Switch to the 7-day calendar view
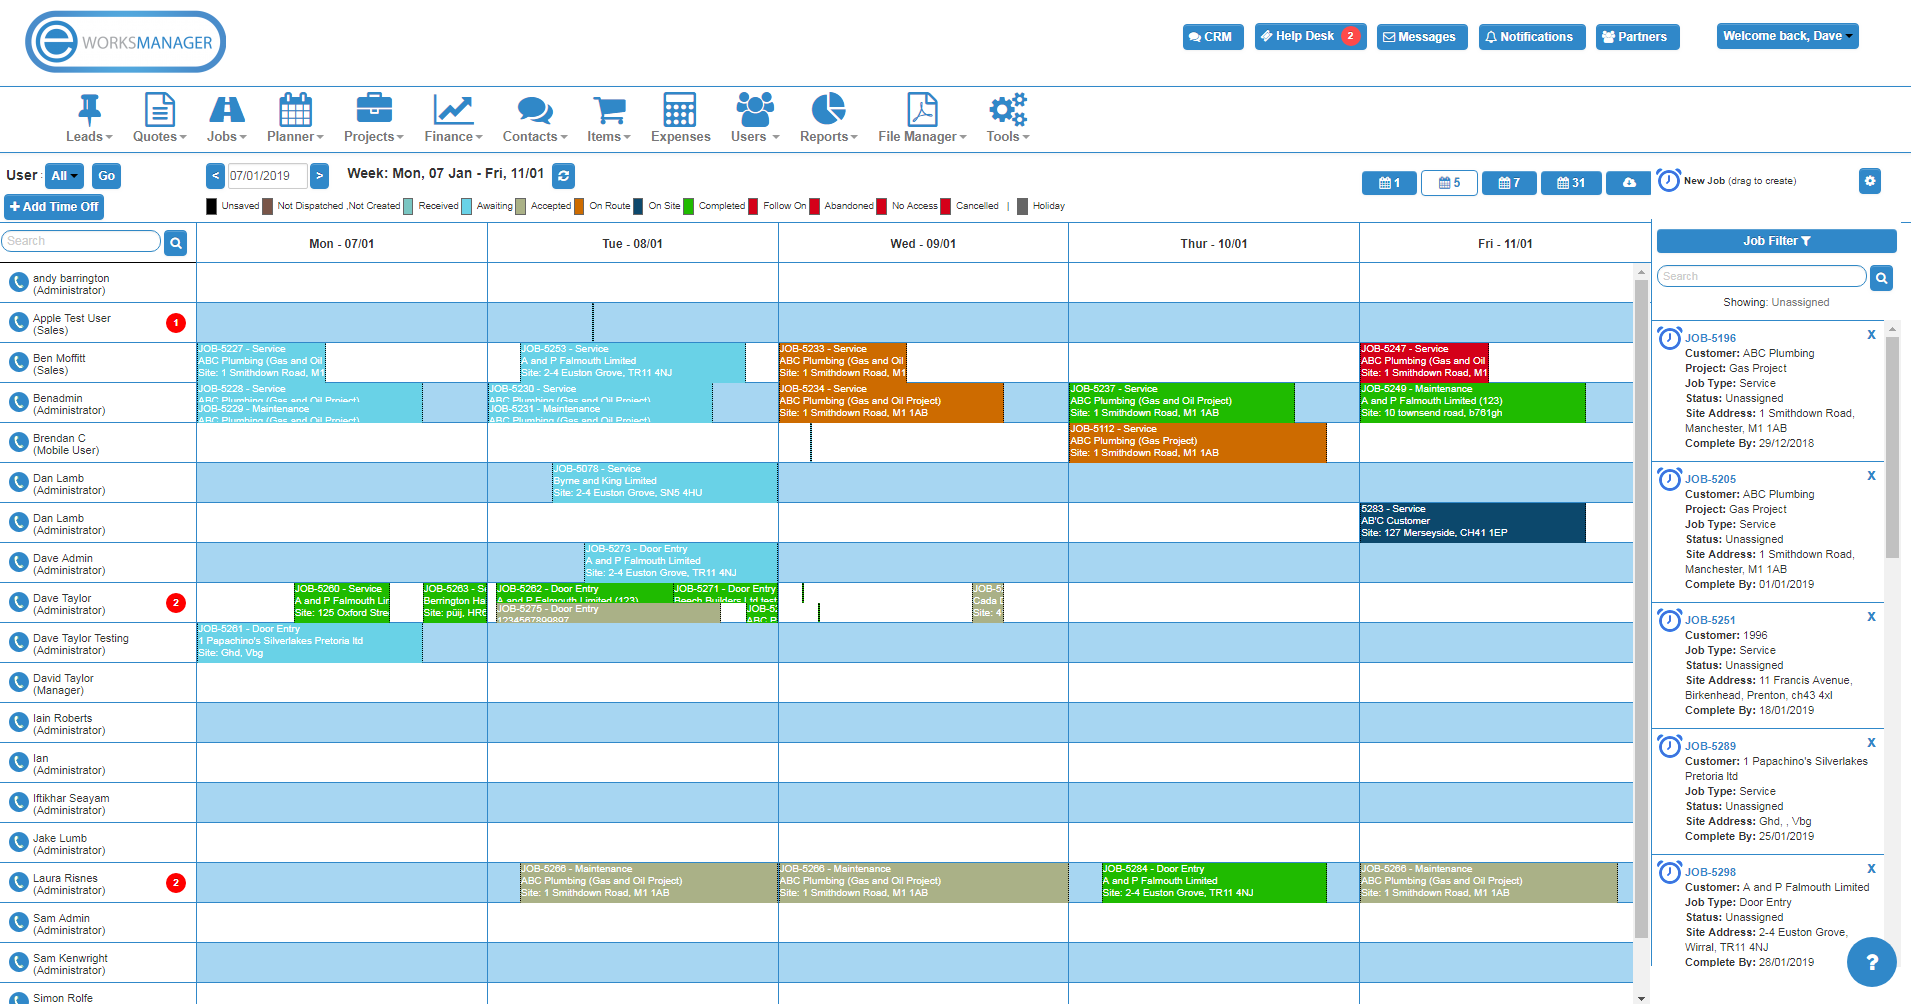Image resolution: width=1911 pixels, height=1004 pixels. 1509,183
